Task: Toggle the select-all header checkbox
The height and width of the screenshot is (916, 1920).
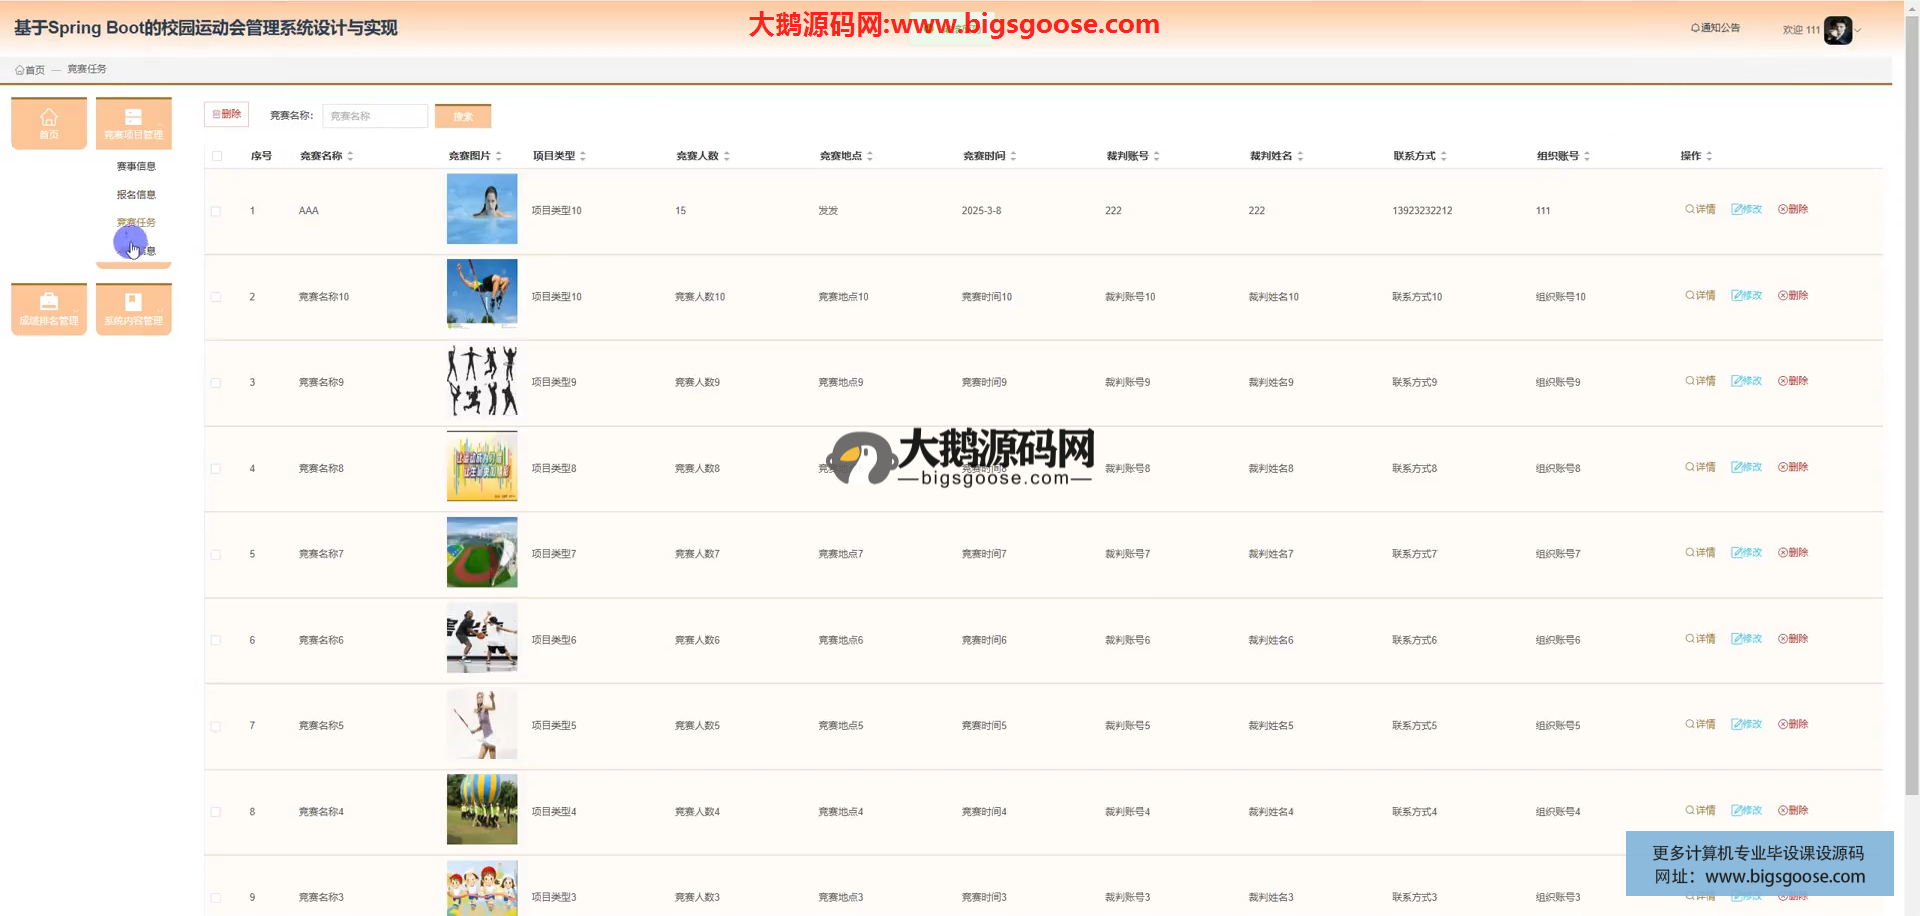Action: (x=217, y=156)
